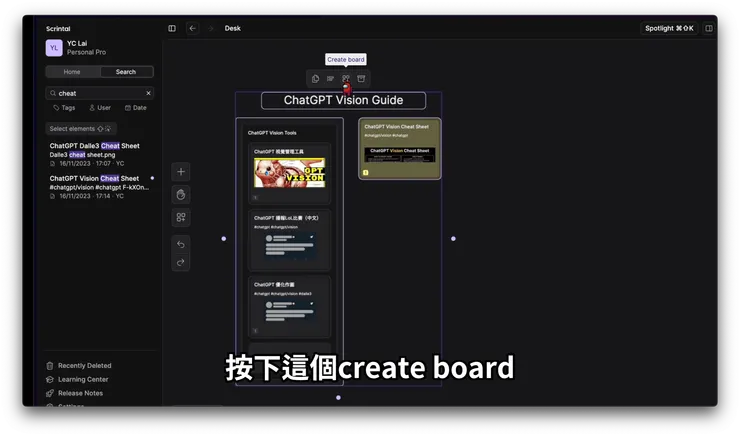The image size is (740, 436).
Task: Switch to the Home tab
Action: (x=72, y=72)
